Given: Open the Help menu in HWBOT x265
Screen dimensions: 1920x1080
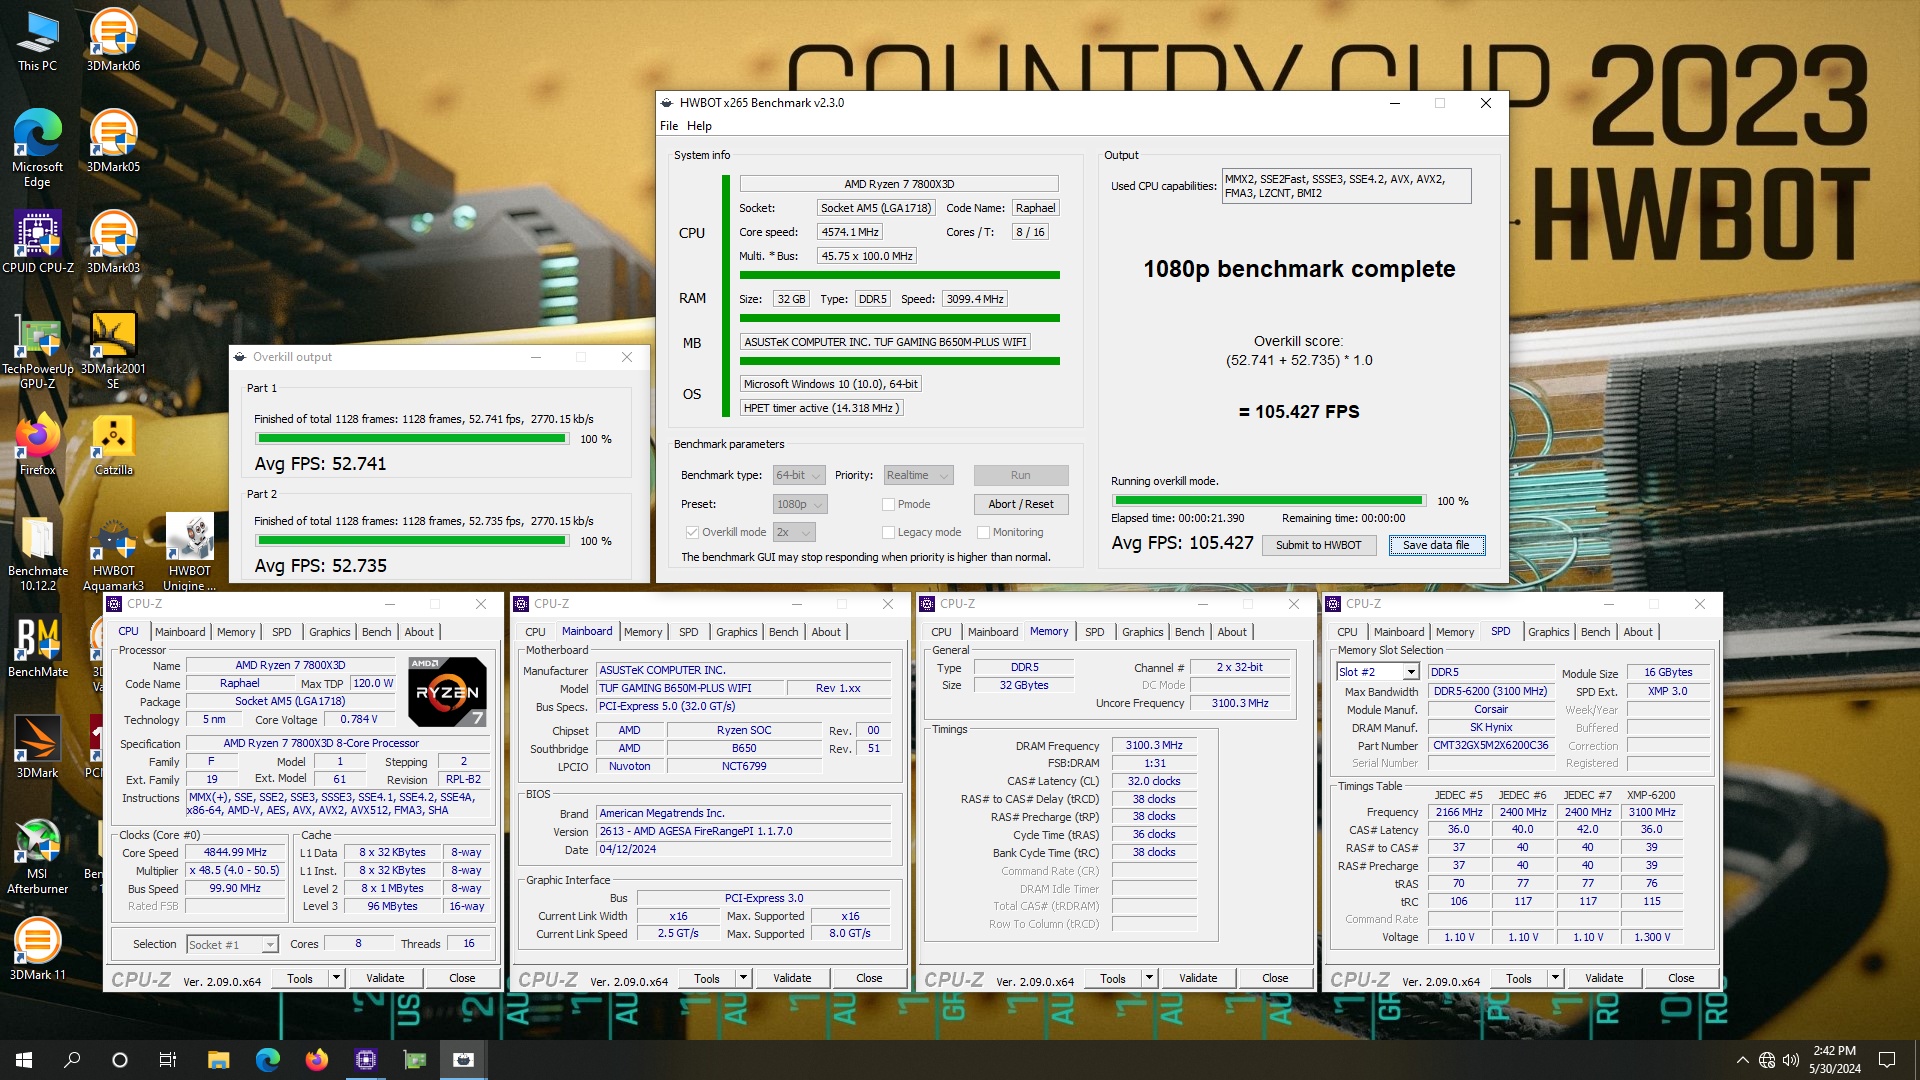Looking at the screenshot, I should click(699, 126).
